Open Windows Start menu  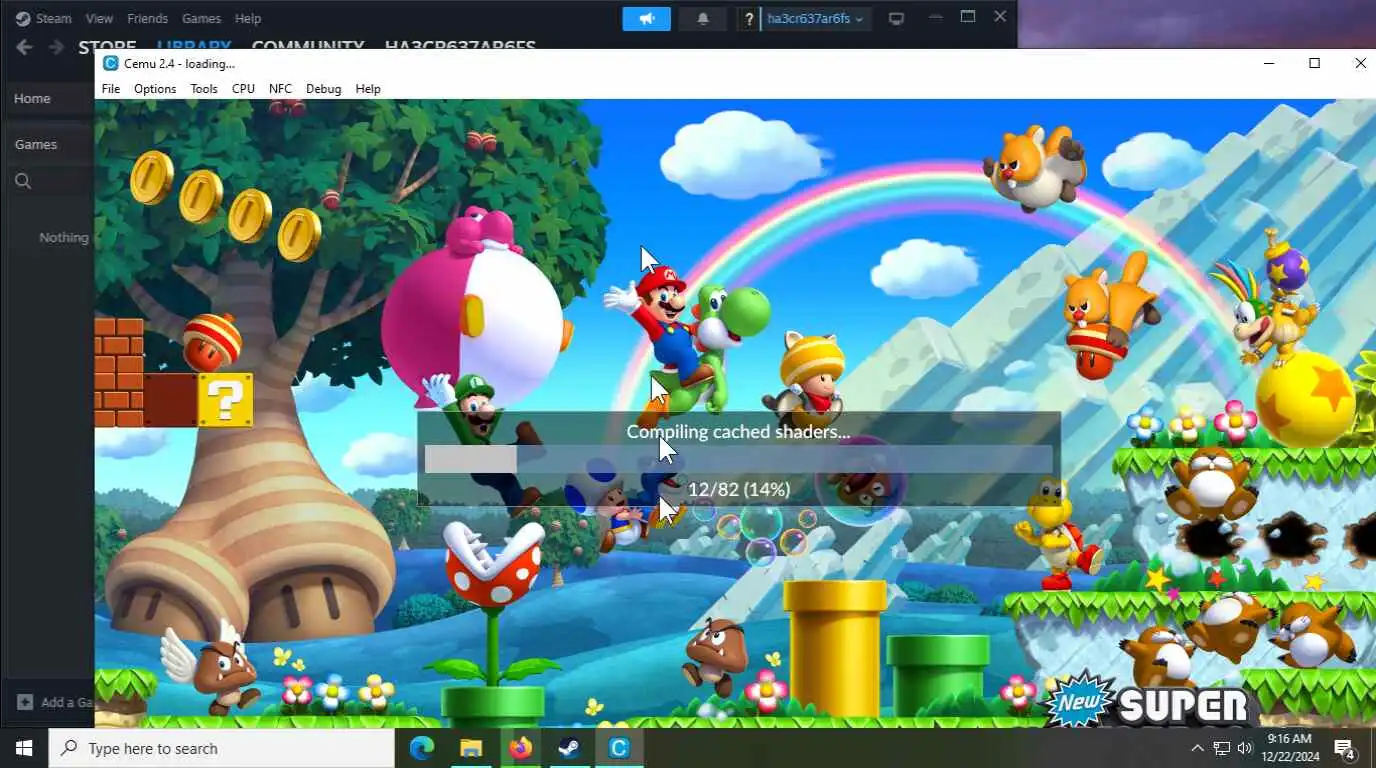pos(24,748)
